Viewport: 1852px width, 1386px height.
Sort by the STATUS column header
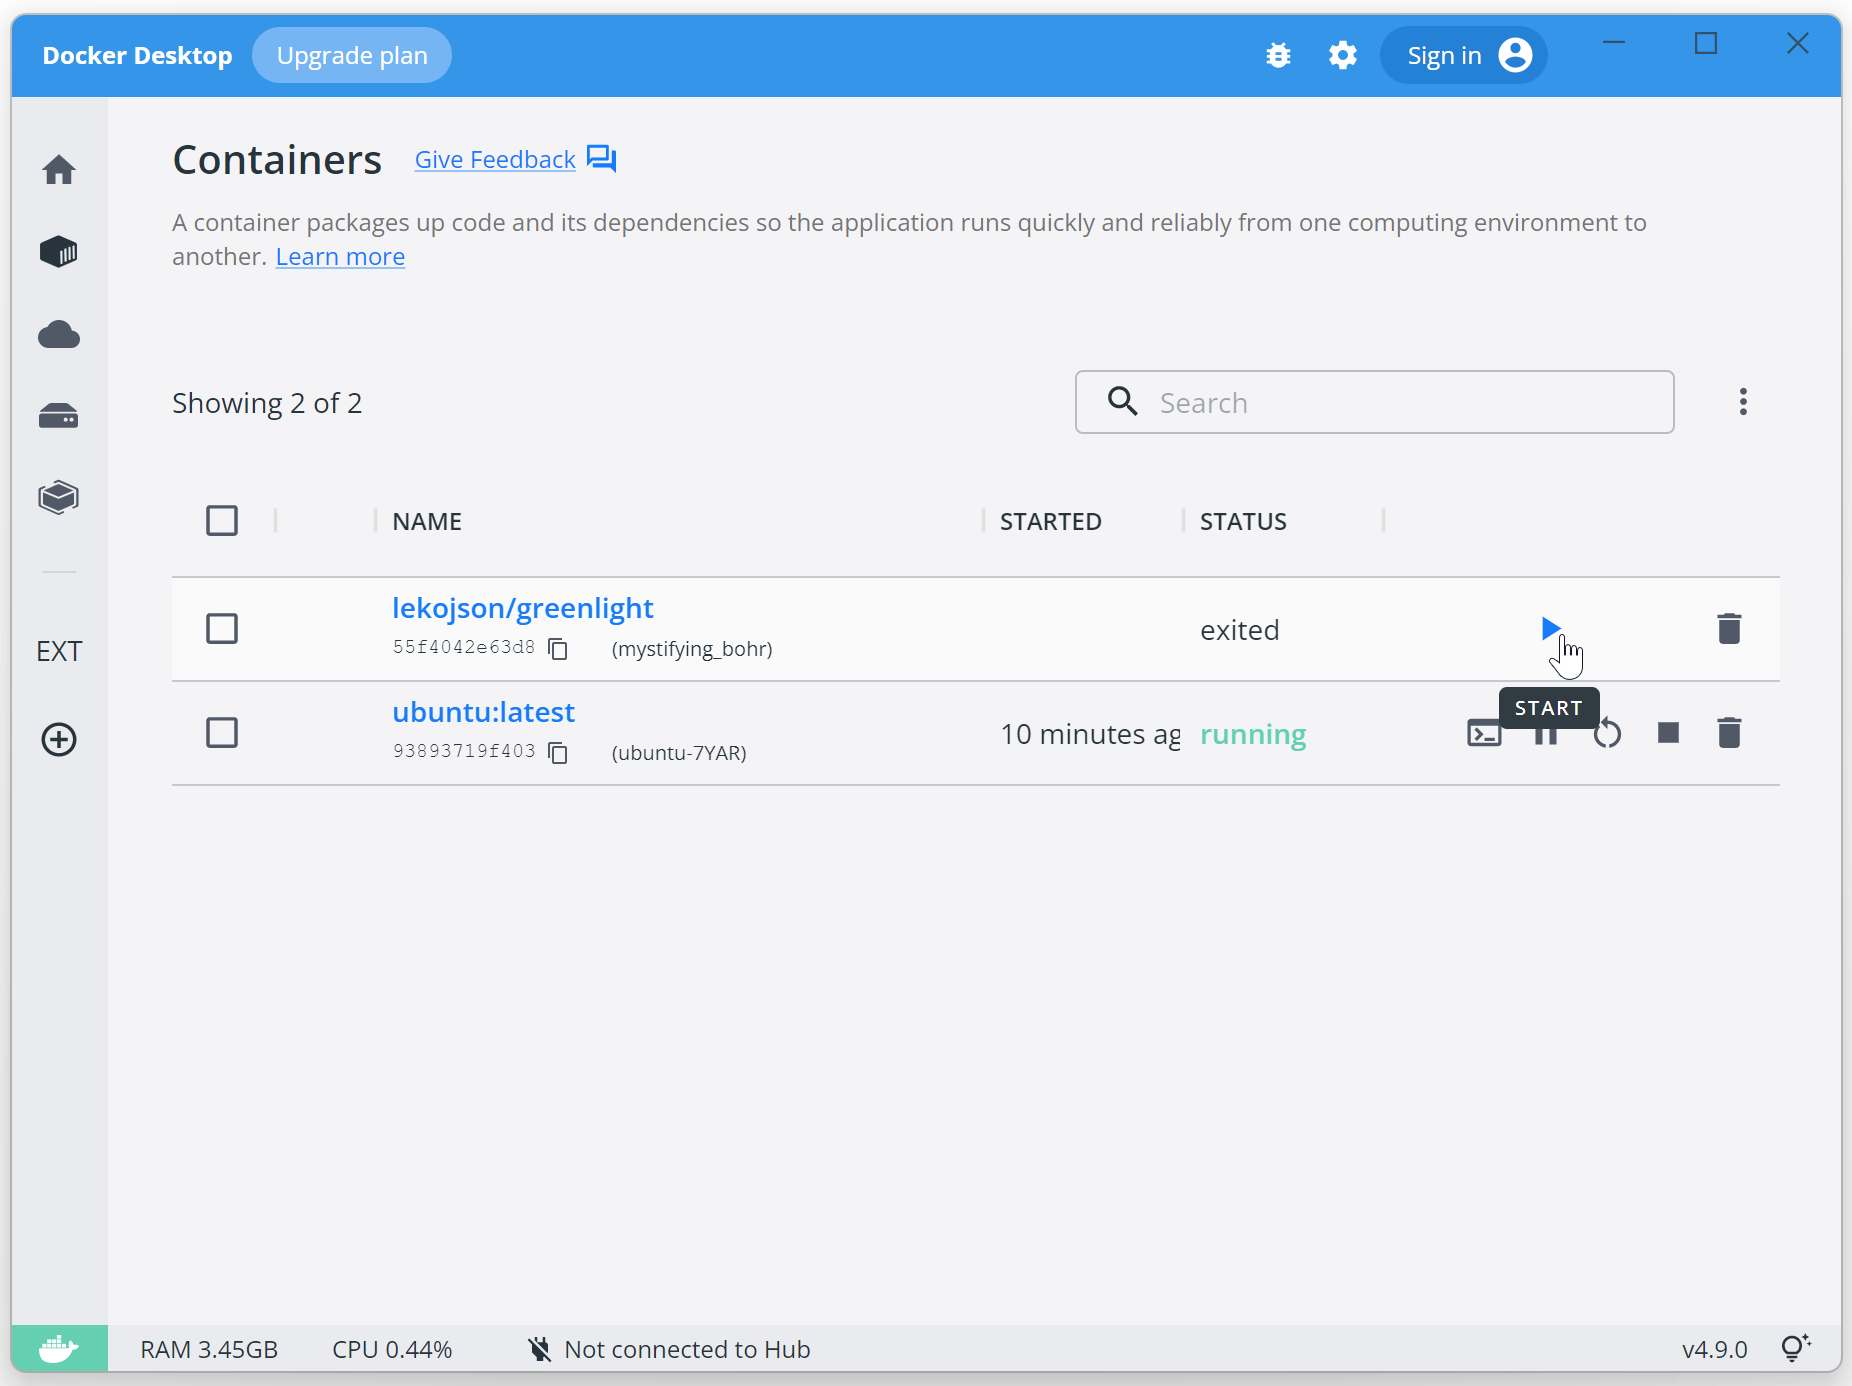coord(1243,522)
